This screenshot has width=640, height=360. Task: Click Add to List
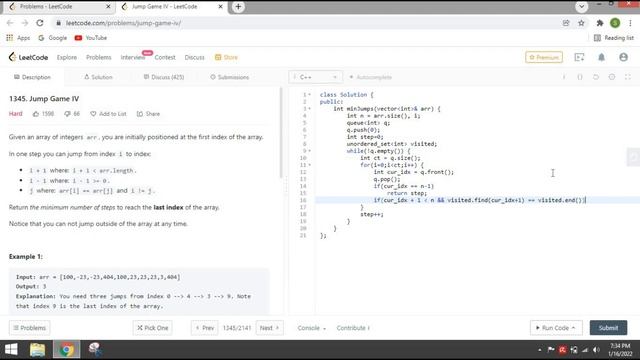108,114
